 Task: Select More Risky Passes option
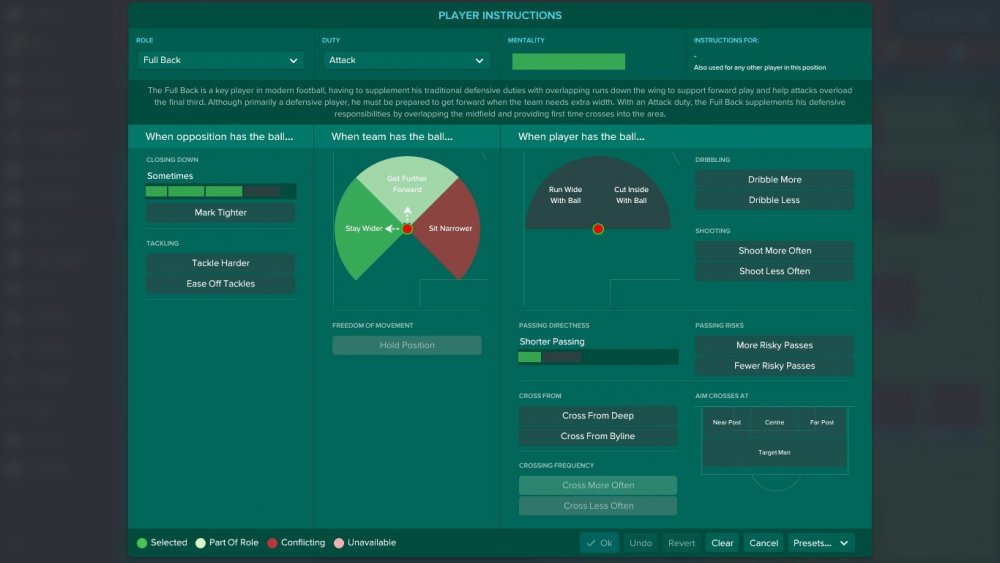tap(774, 345)
